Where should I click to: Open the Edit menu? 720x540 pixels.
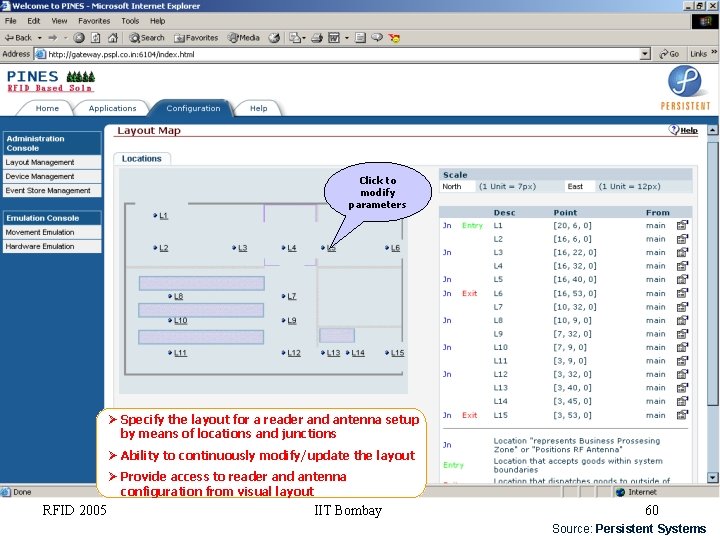[x=34, y=21]
